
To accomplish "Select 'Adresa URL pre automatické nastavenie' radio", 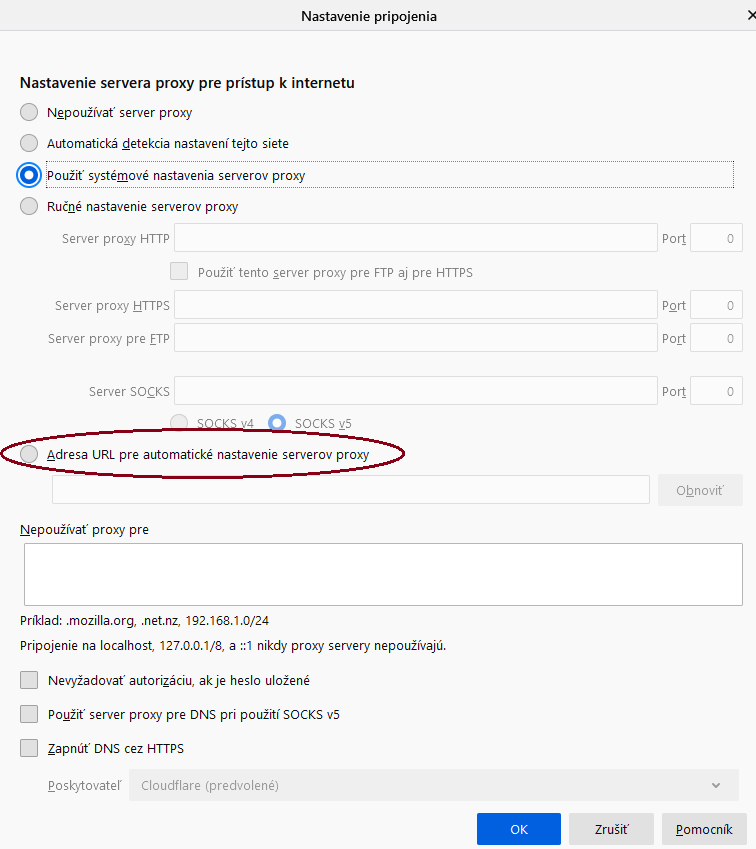I will [29, 454].
